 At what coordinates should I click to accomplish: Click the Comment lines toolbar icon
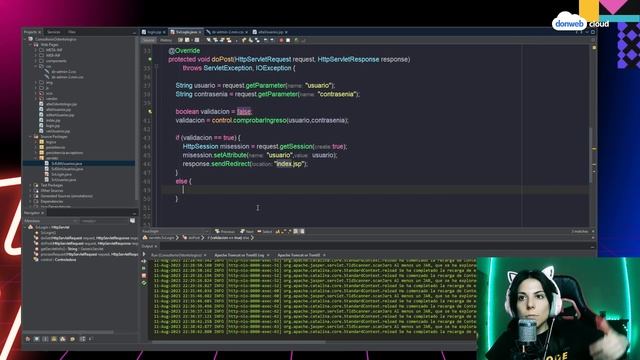click(296, 40)
